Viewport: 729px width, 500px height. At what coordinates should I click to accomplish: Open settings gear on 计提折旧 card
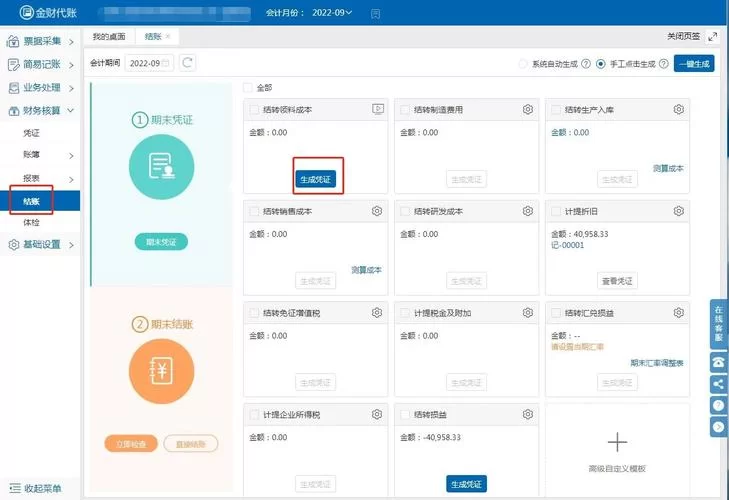(678, 211)
